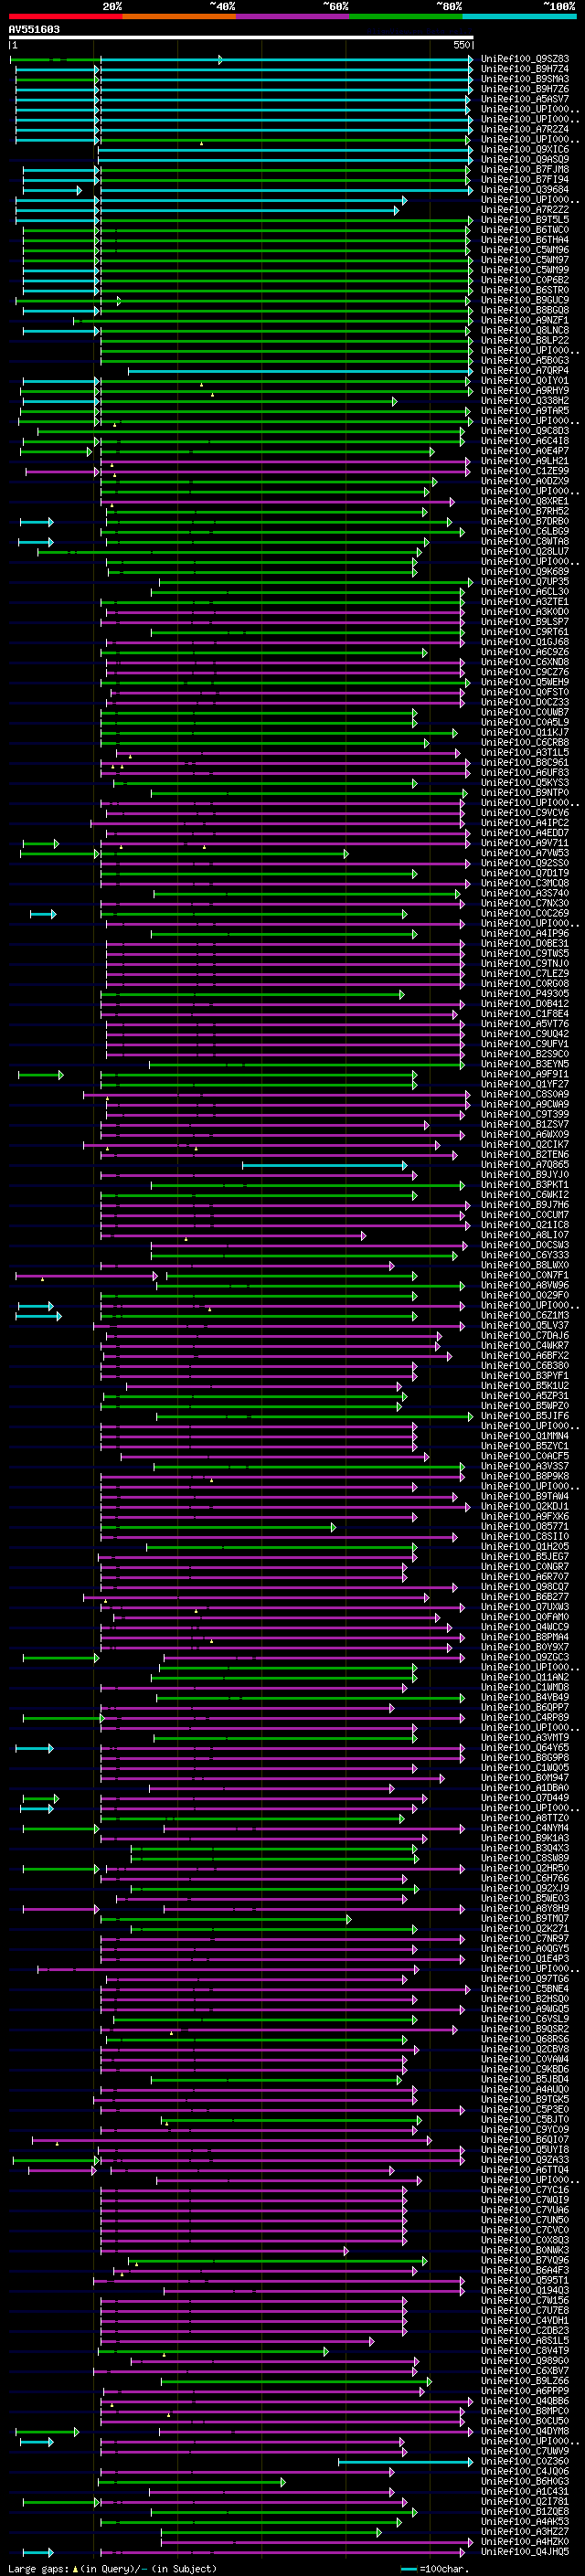Open hit UniRef100_A0E4P7
The width and height of the screenshot is (585, 2576).
525,451
